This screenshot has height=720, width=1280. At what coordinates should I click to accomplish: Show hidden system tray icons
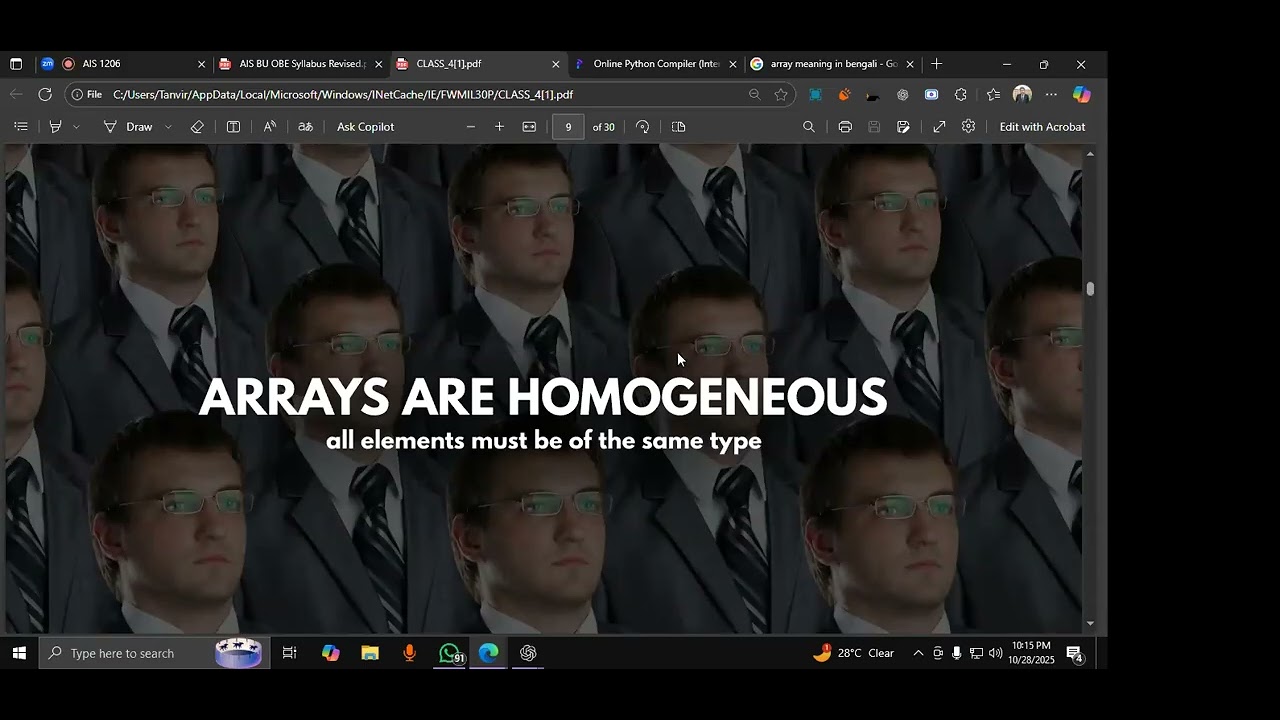(918, 653)
